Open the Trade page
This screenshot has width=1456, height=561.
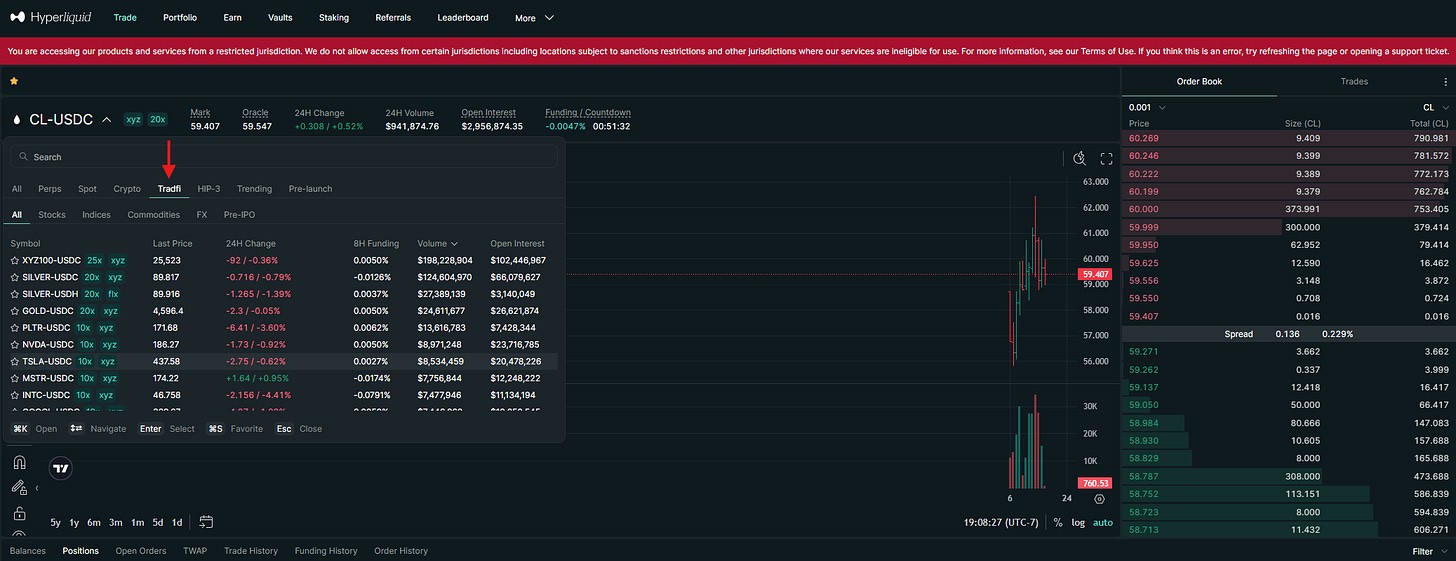125,18
